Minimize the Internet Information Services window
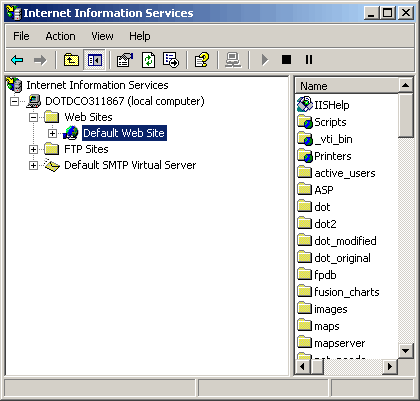The image size is (420, 401). point(372,13)
